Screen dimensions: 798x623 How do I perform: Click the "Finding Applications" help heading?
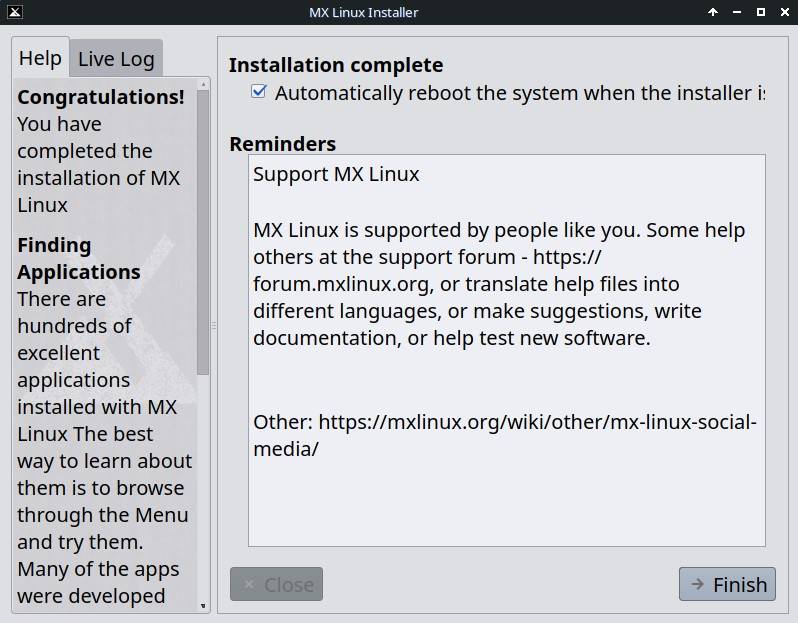click(78, 258)
